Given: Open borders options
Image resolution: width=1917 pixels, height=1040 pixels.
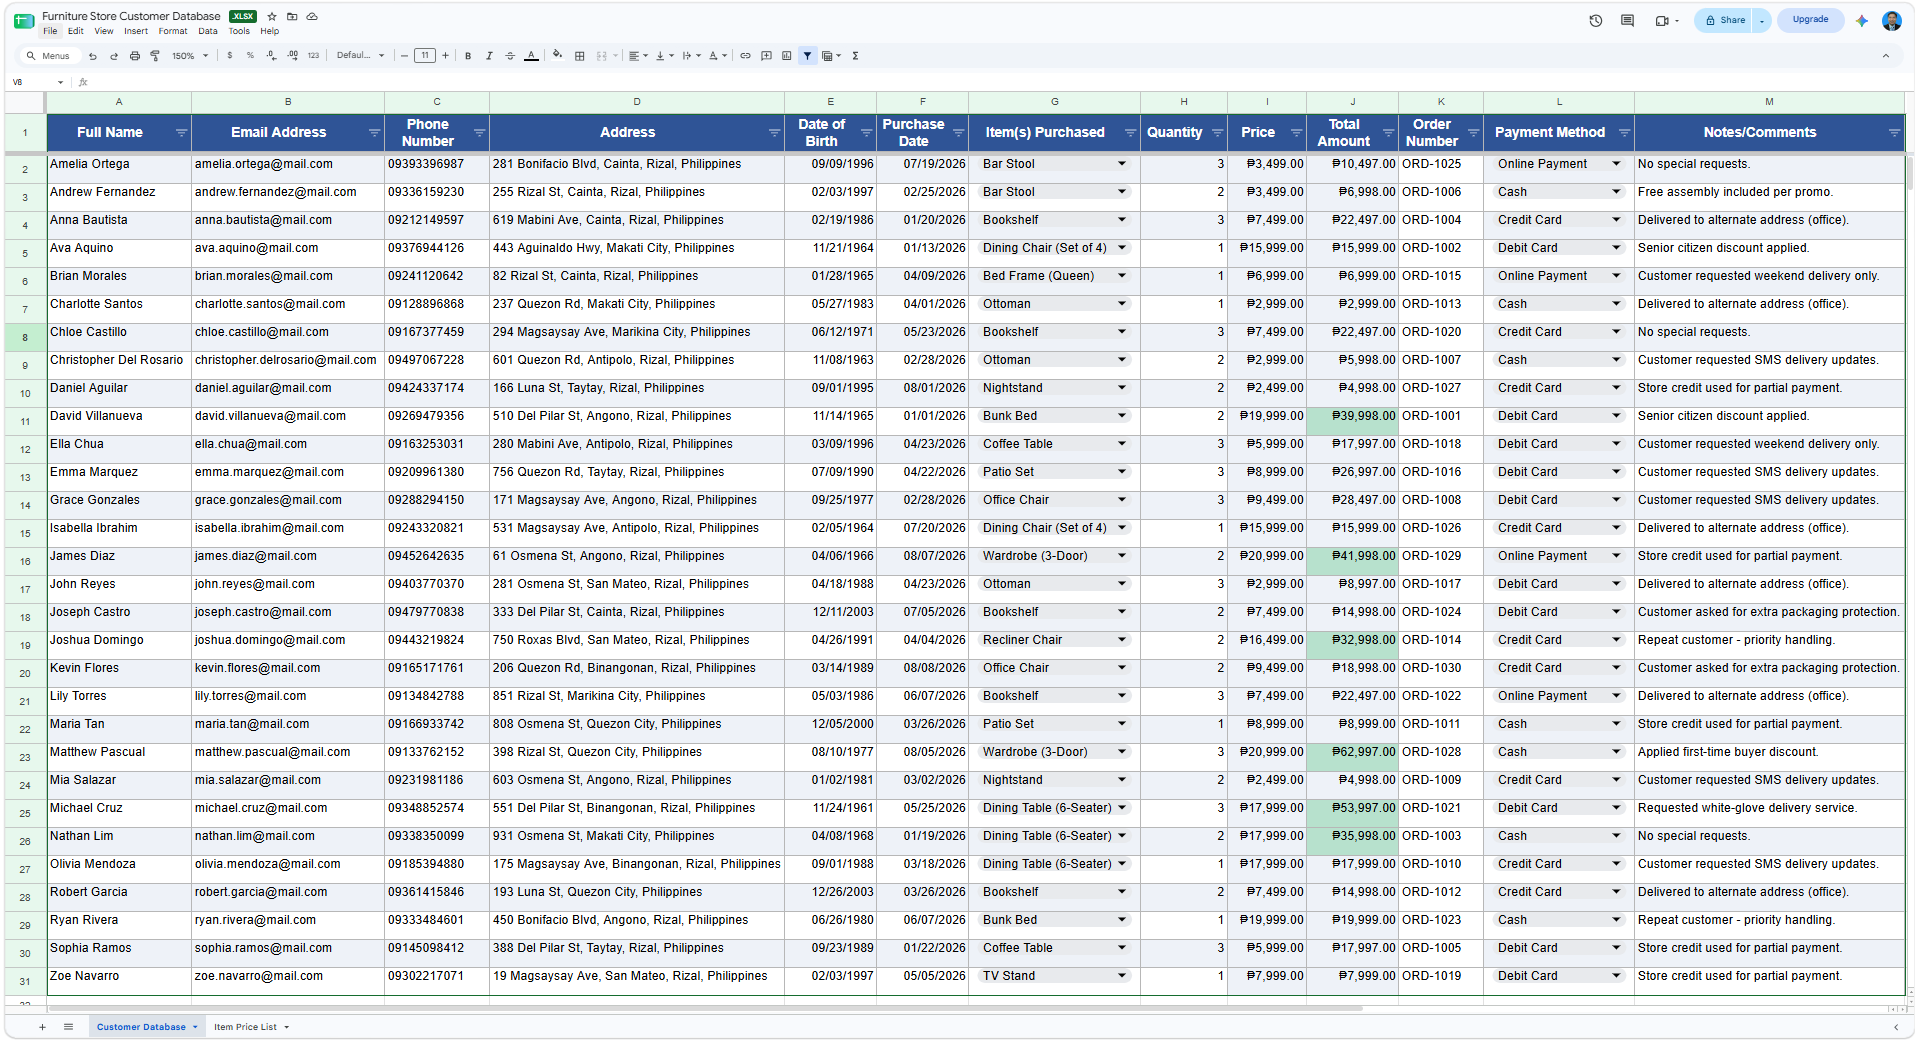Looking at the screenshot, I should click(x=579, y=56).
